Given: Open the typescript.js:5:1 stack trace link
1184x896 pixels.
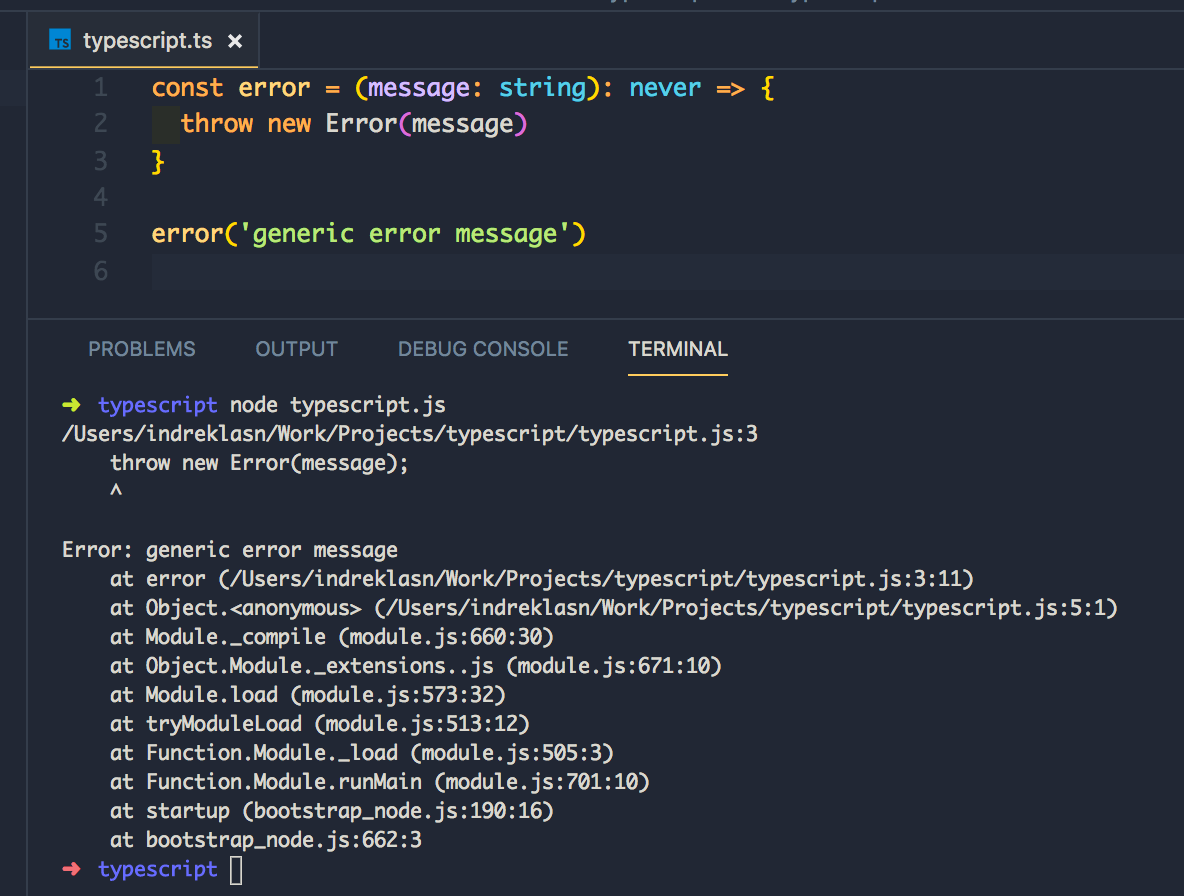Looking at the screenshot, I should [746, 608].
